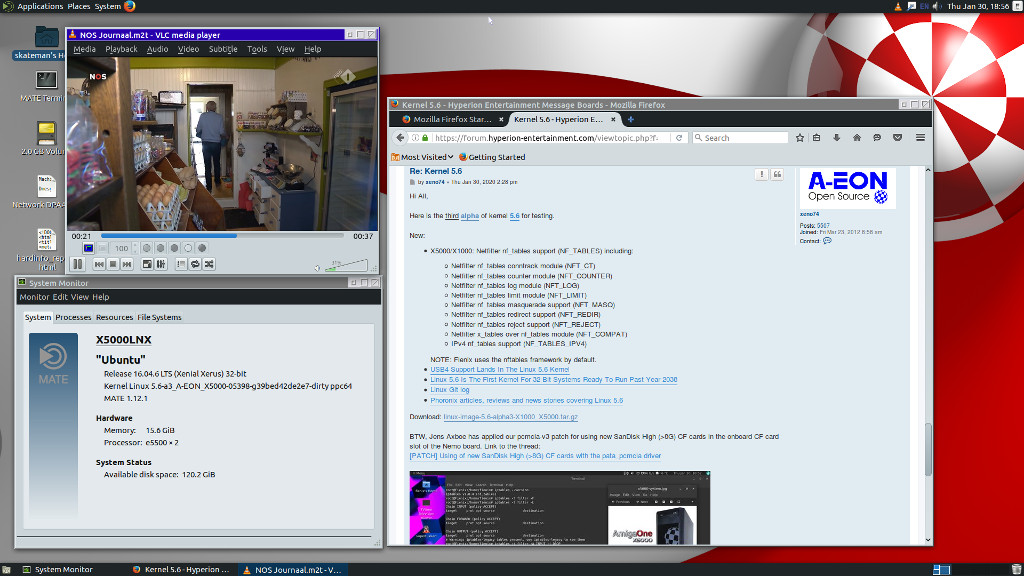The height and width of the screenshot is (576, 1024).
Task: Open the VLC Subtitle menu
Action: click(x=223, y=49)
